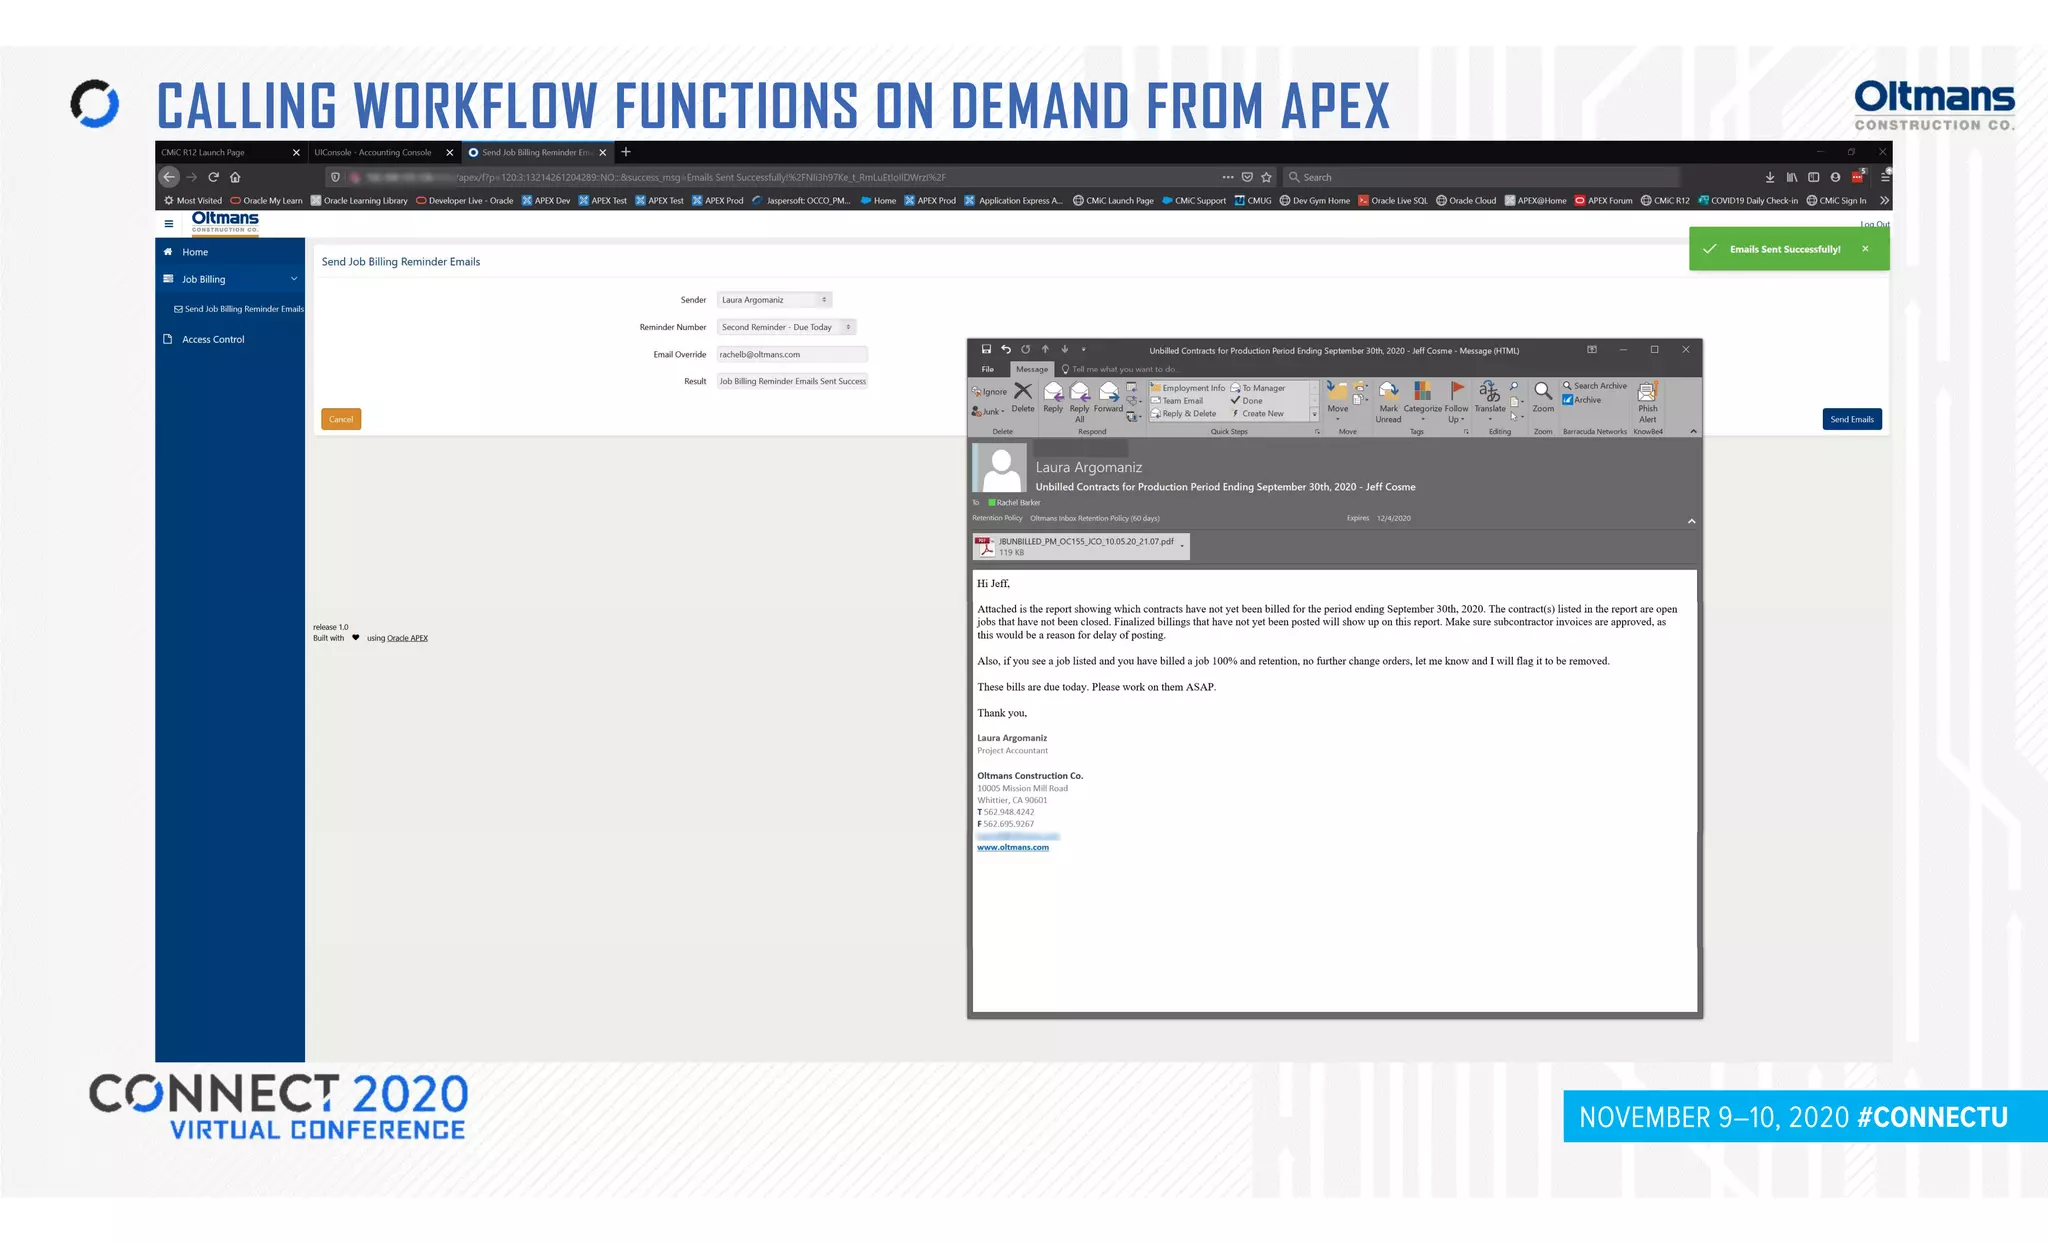
Task: Open the Follow Up flag dropdown
Action: coord(1457,402)
